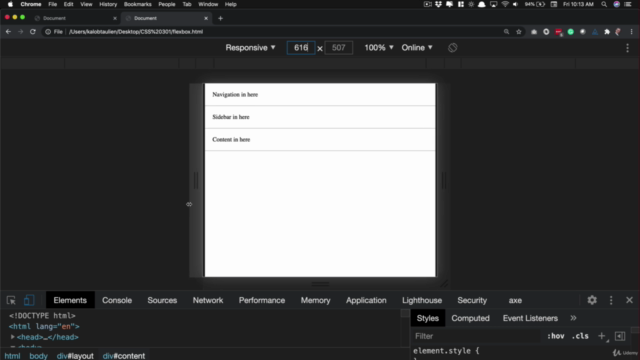Open the Bookmarks menu in menu bar
The image size is (640, 360).
click(x=138, y=4)
